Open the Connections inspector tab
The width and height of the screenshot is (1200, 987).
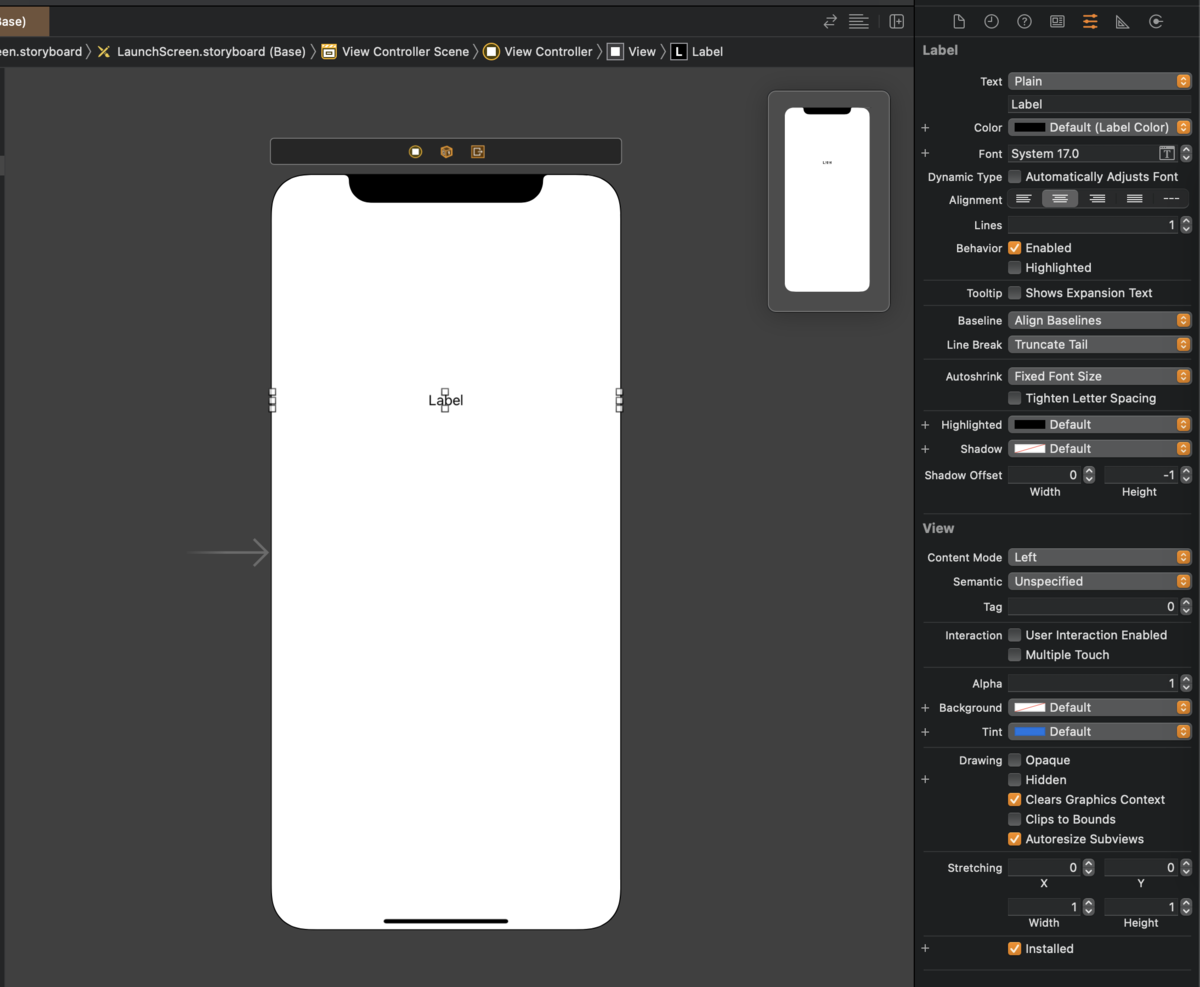click(x=1156, y=22)
